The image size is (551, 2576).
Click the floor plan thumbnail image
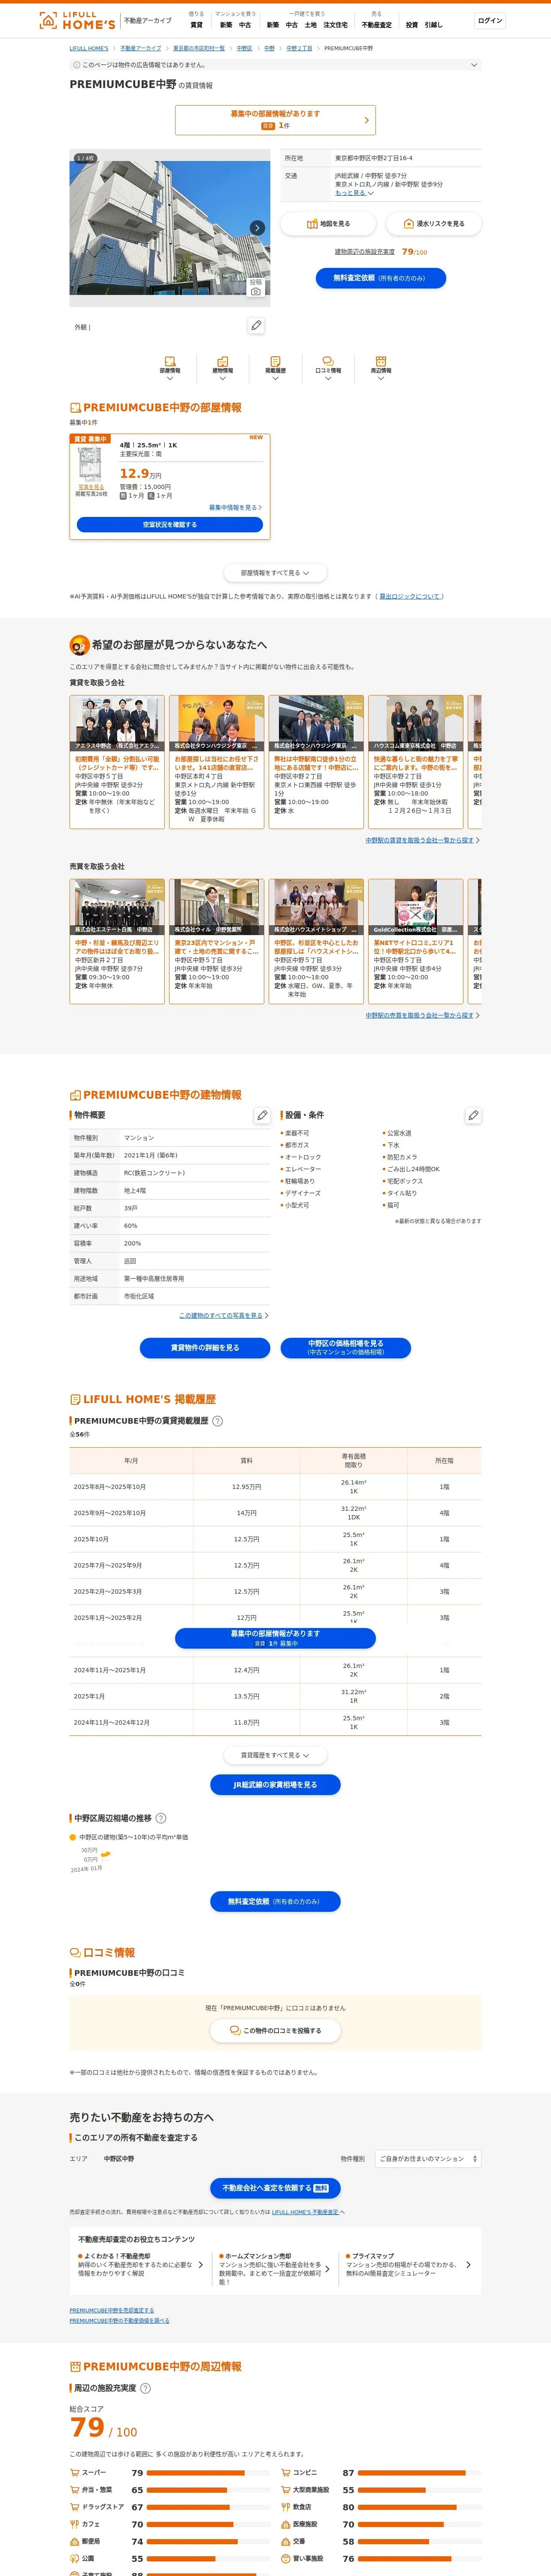tap(91, 464)
